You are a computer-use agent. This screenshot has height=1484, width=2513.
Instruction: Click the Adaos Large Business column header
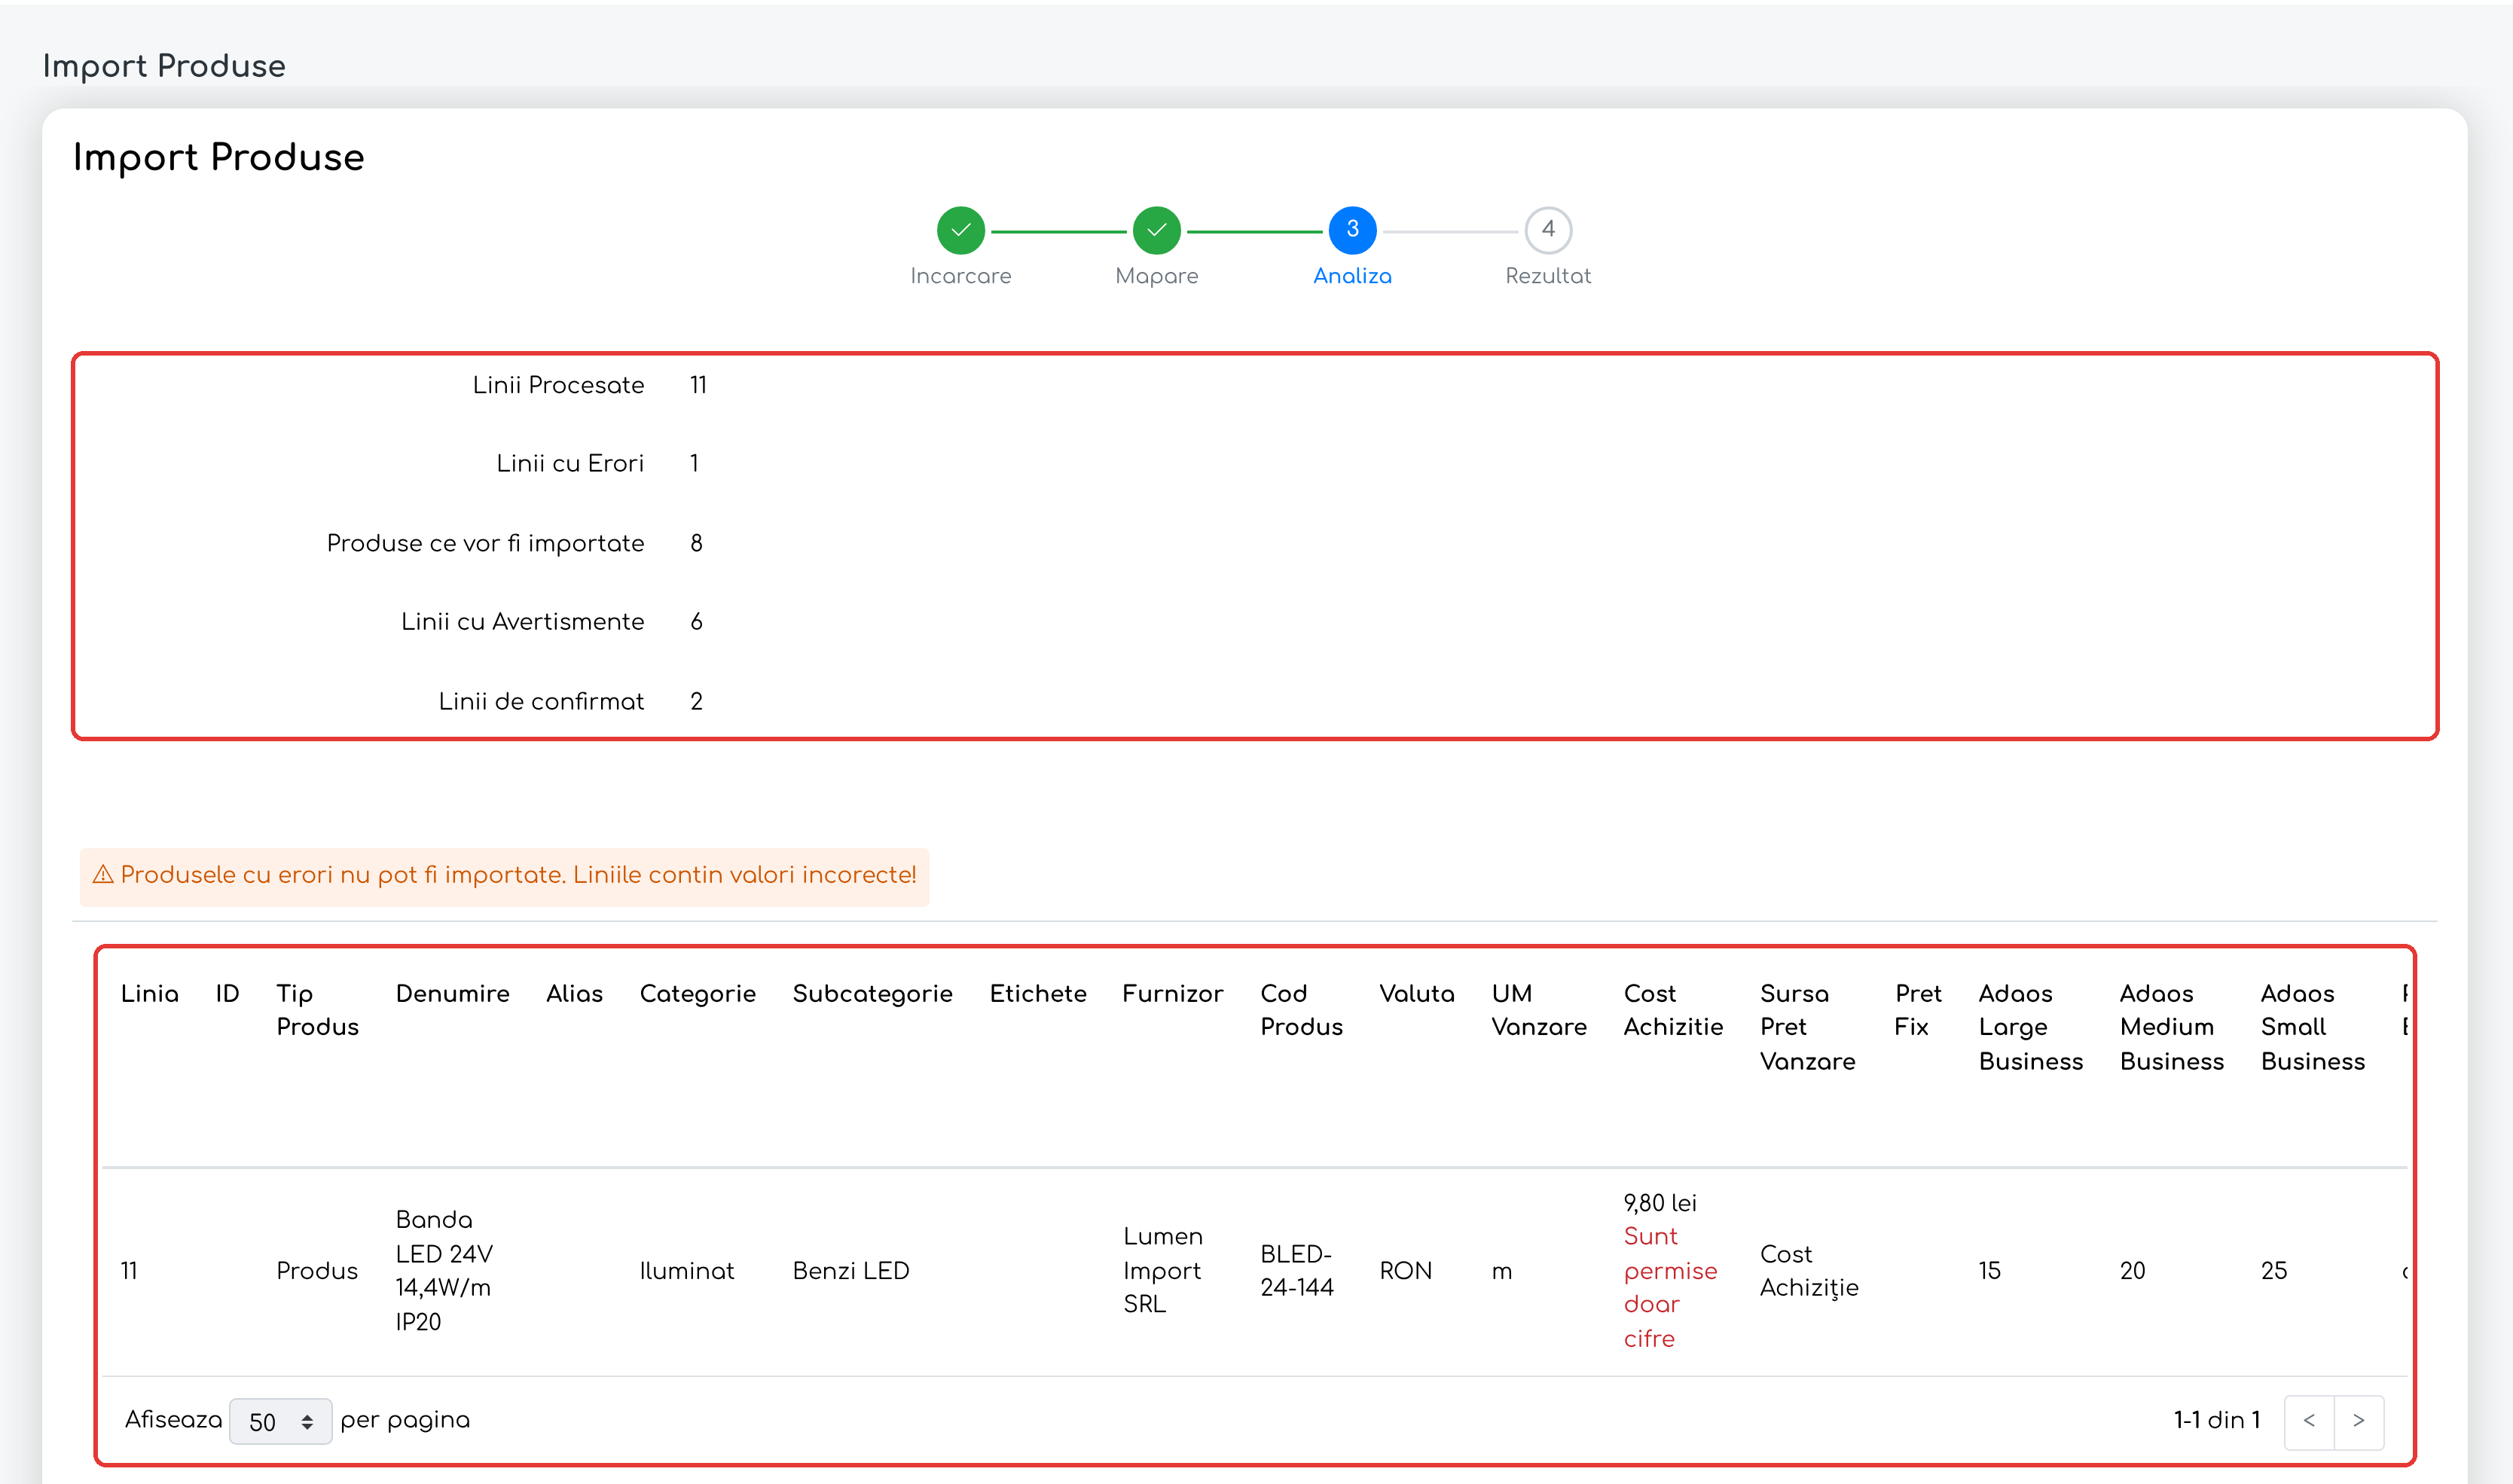pyautogui.click(x=2030, y=1027)
